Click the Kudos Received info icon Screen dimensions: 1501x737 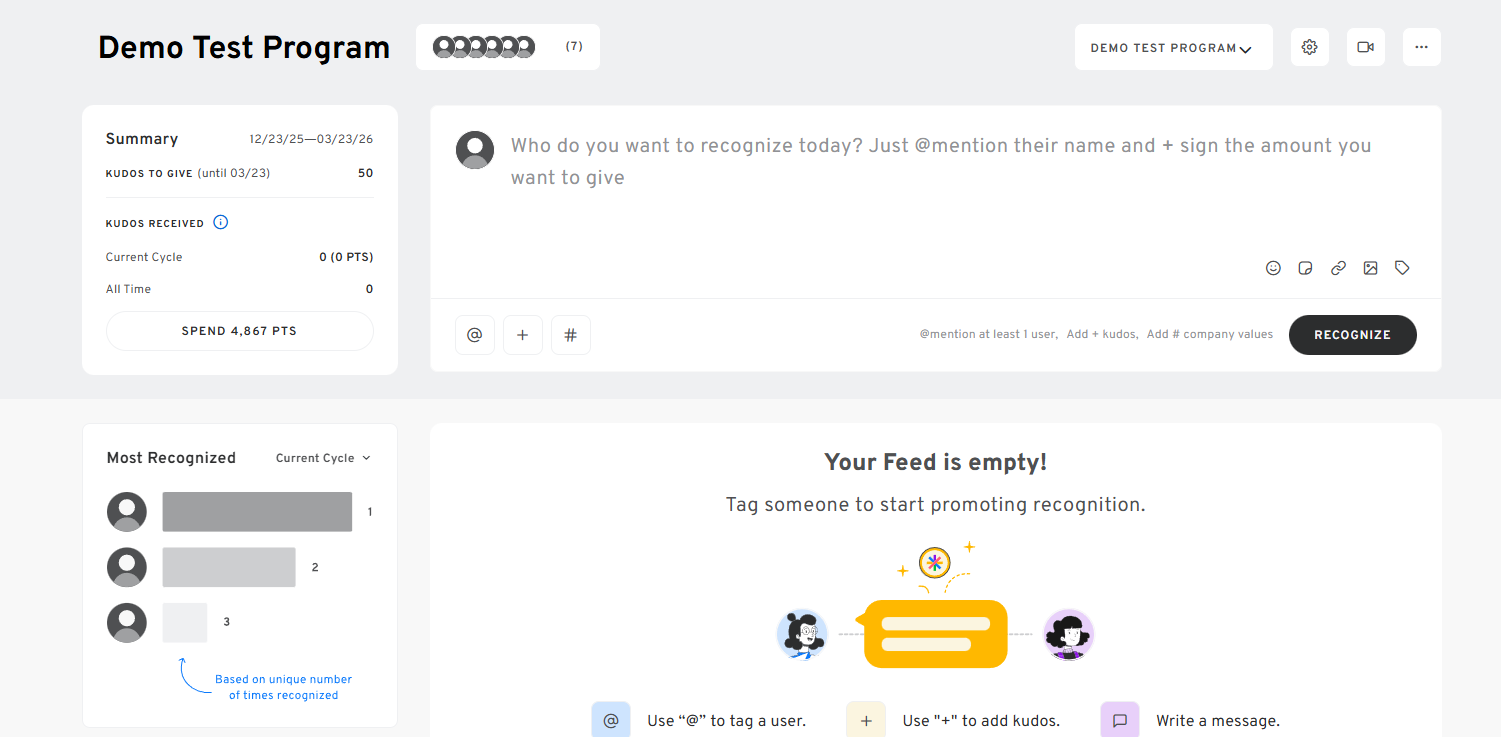[x=221, y=222]
